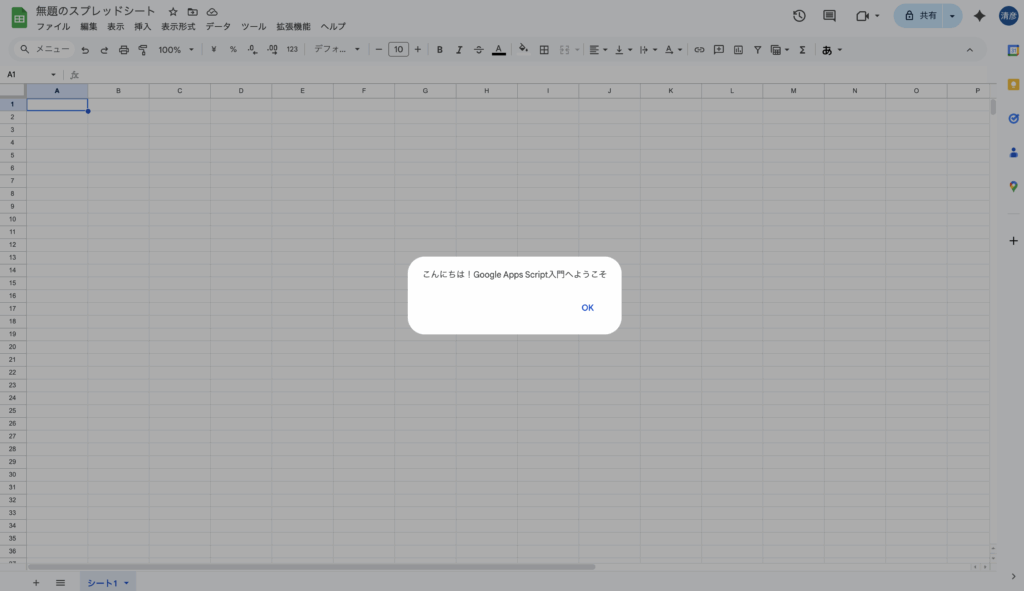Click the redo arrow icon
1024x591 pixels.
click(x=104, y=50)
